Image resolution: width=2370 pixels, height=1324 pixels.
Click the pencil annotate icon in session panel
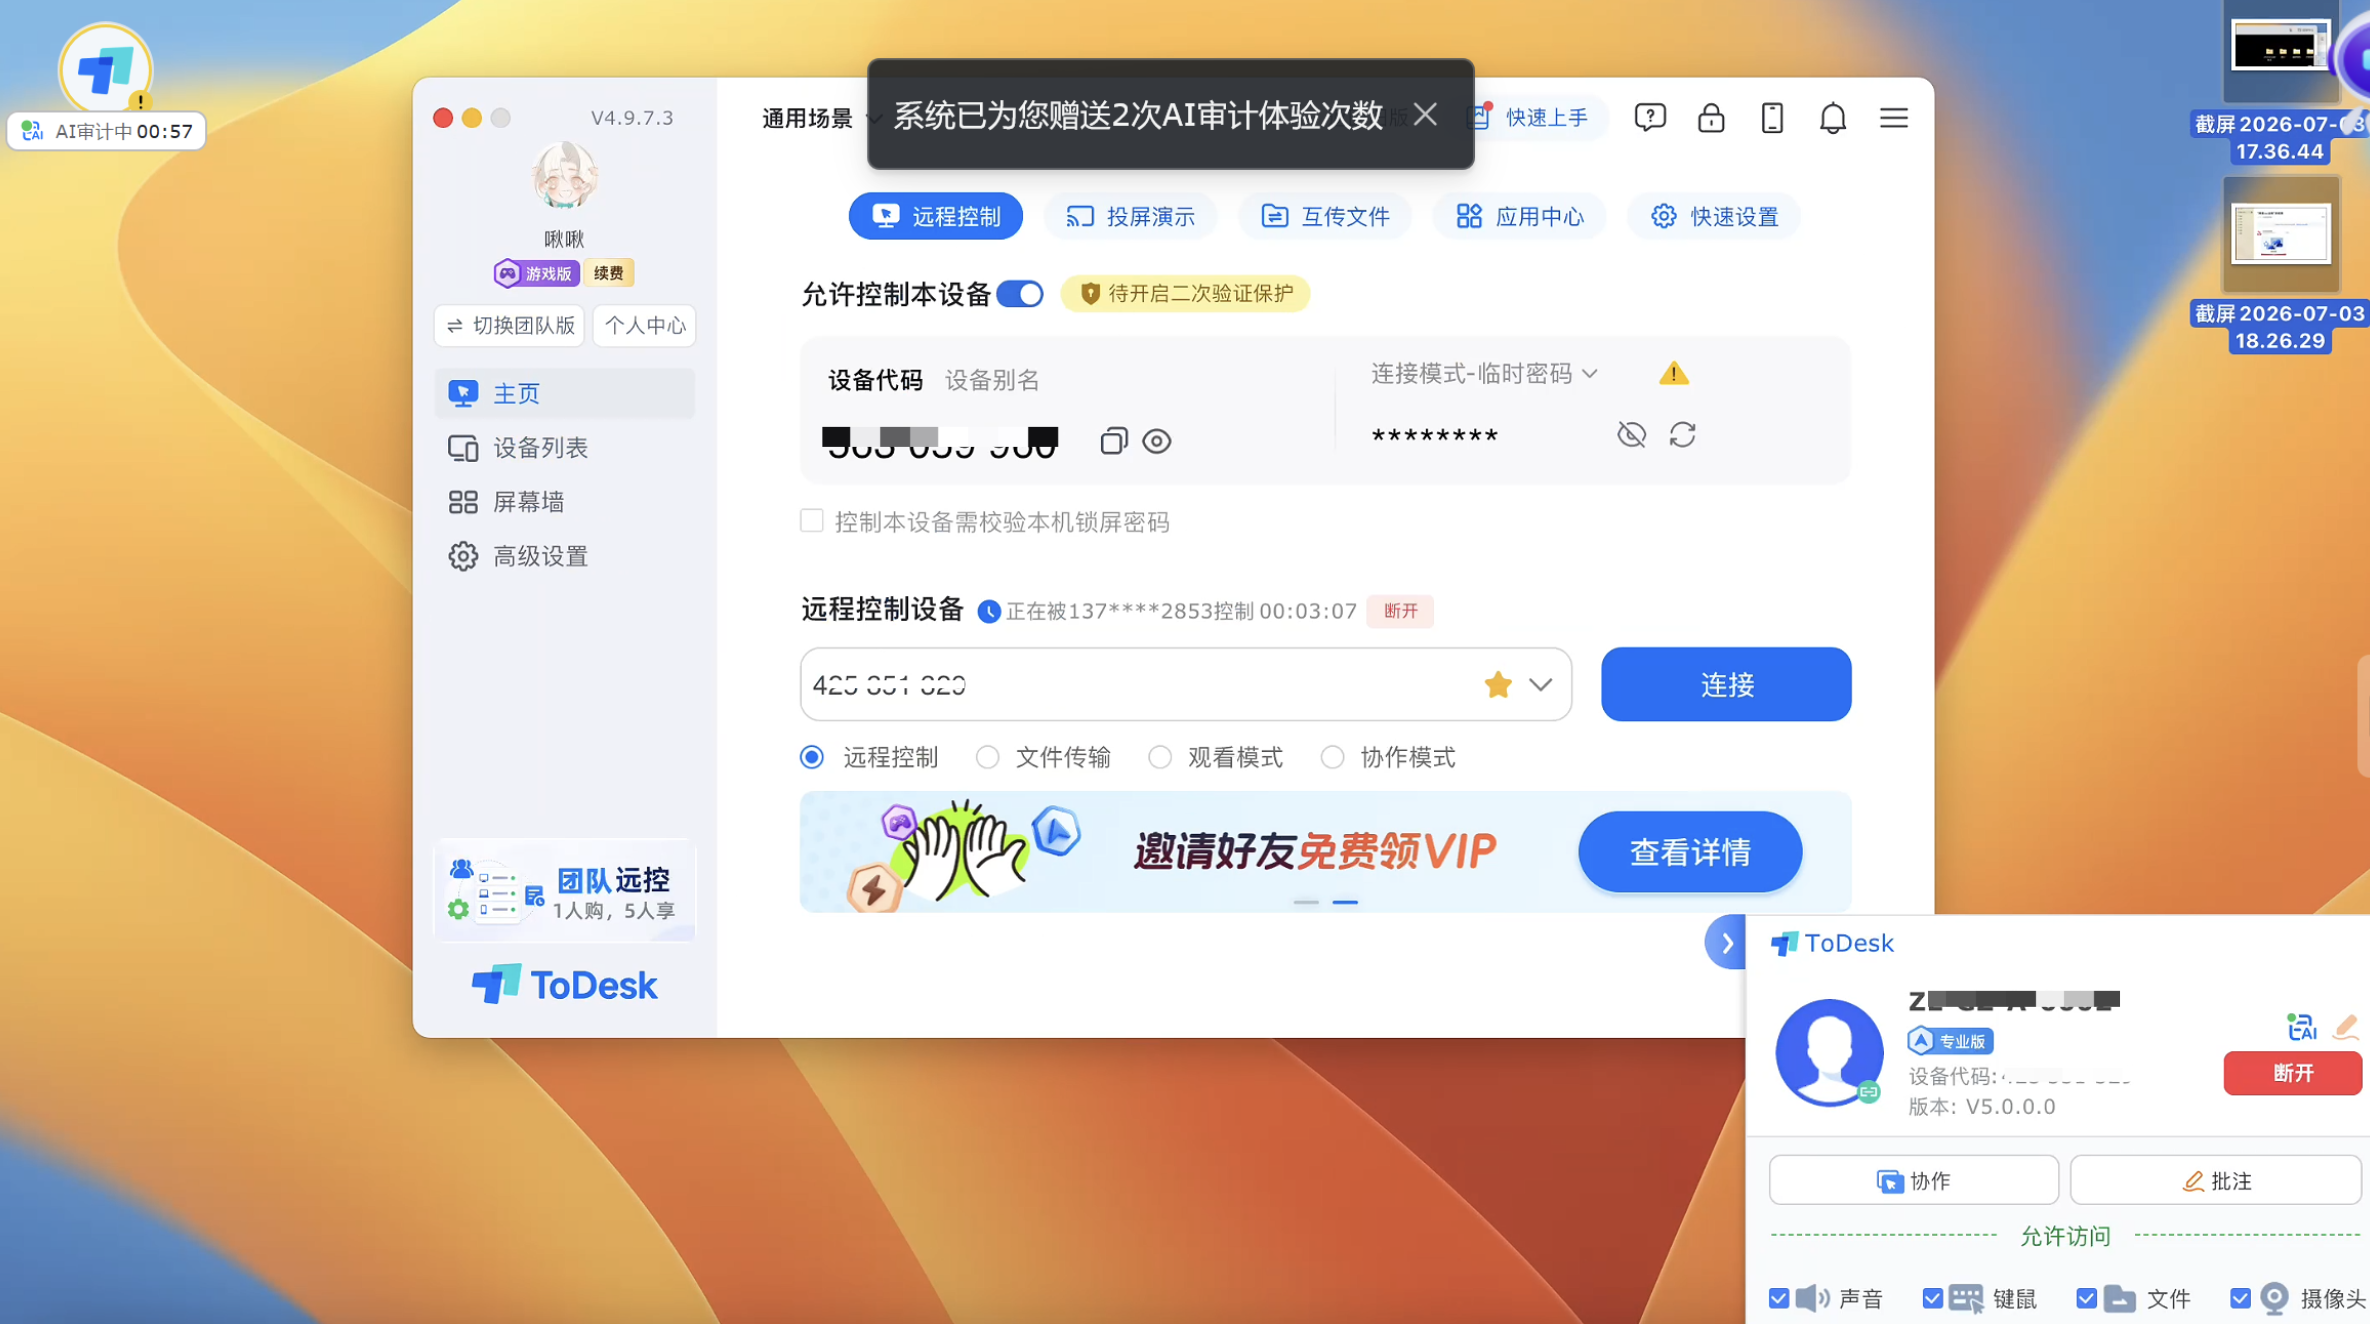pyautogui.click(x=2345, y=1027)
